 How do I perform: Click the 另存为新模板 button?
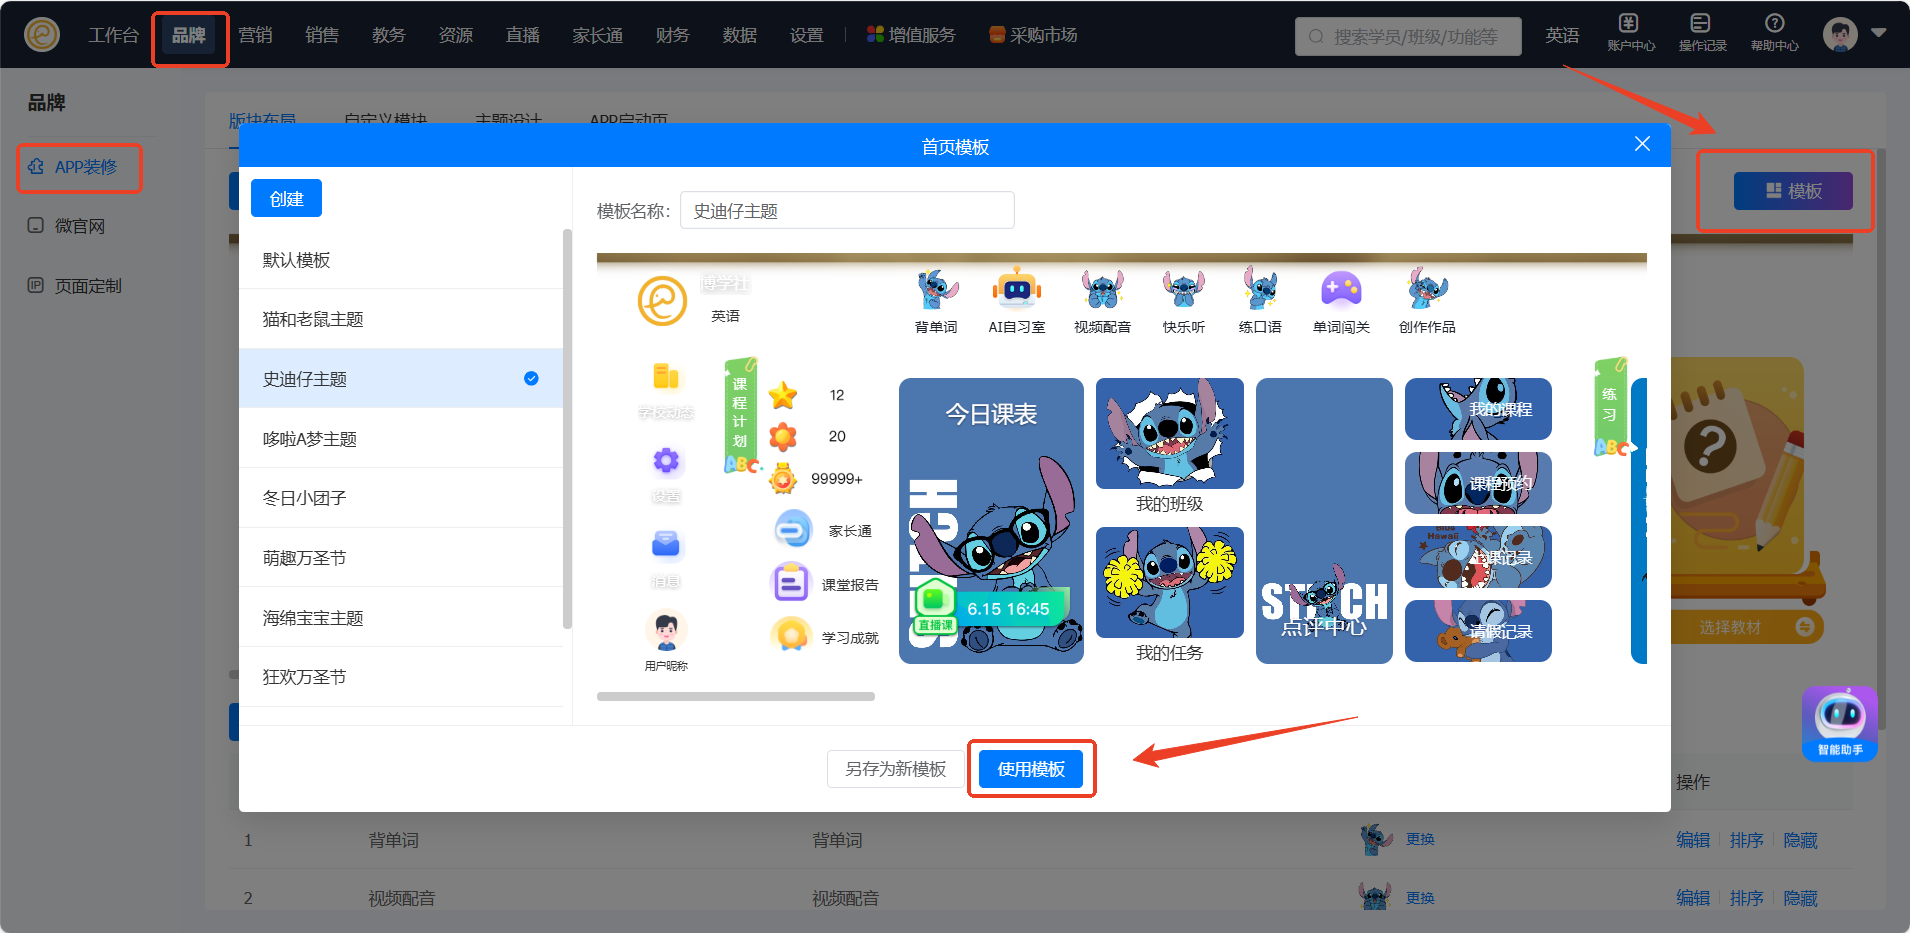click(895, 769)
